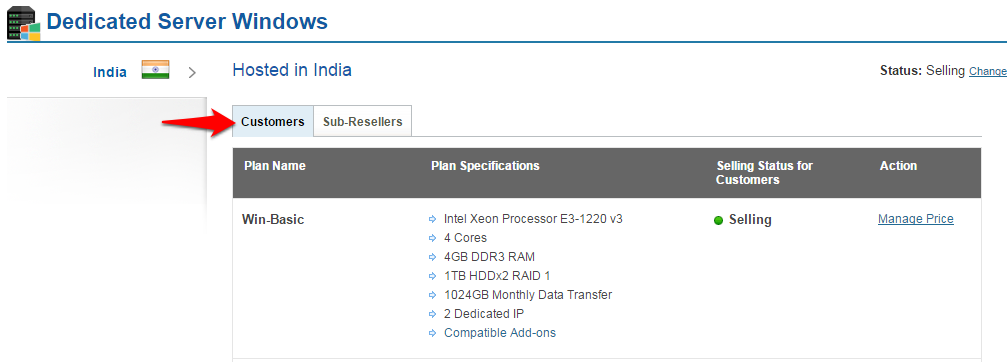
Task: Switch to the Sub-Resellers tab
Action: (x=362, y=121)
